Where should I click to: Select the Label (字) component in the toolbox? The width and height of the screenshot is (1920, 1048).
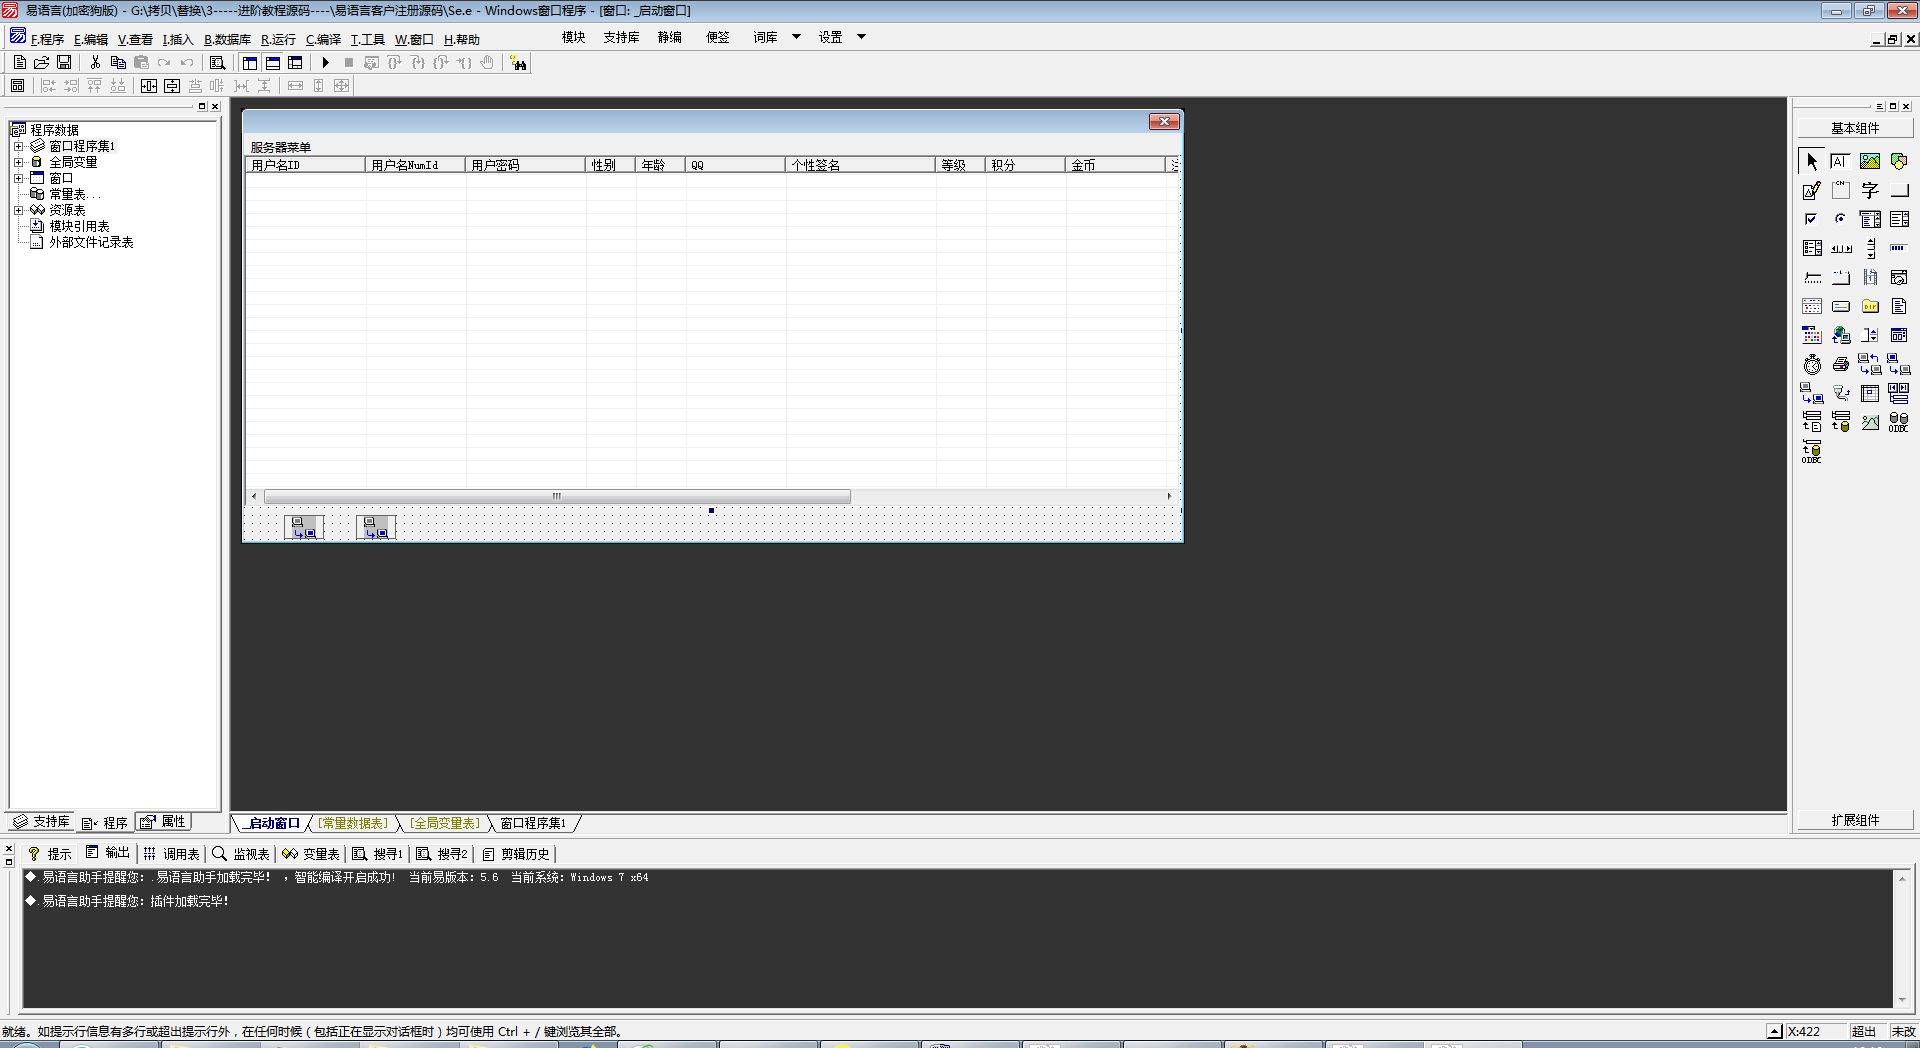tap(1870, 190)
